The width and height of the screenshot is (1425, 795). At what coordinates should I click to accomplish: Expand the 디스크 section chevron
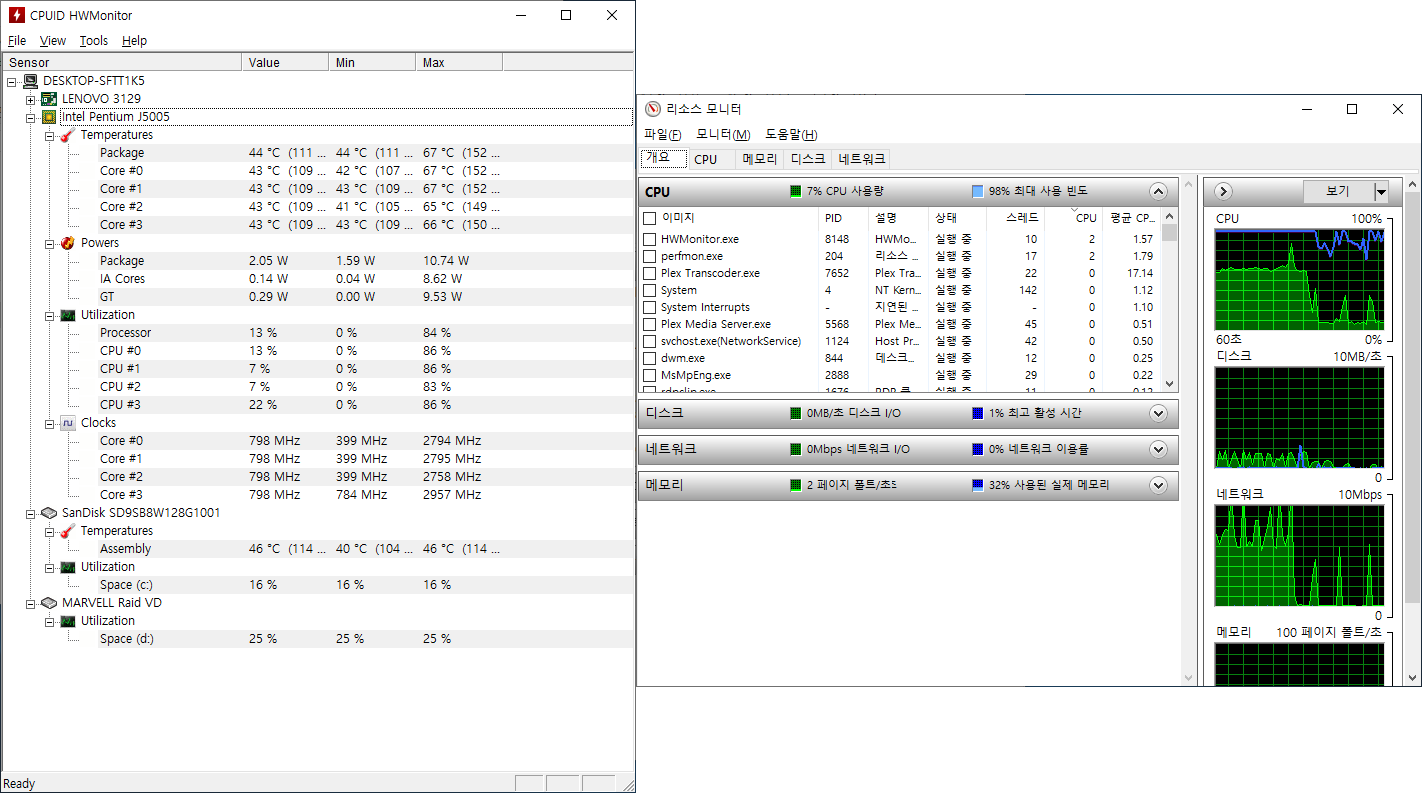pos(1158,413)
